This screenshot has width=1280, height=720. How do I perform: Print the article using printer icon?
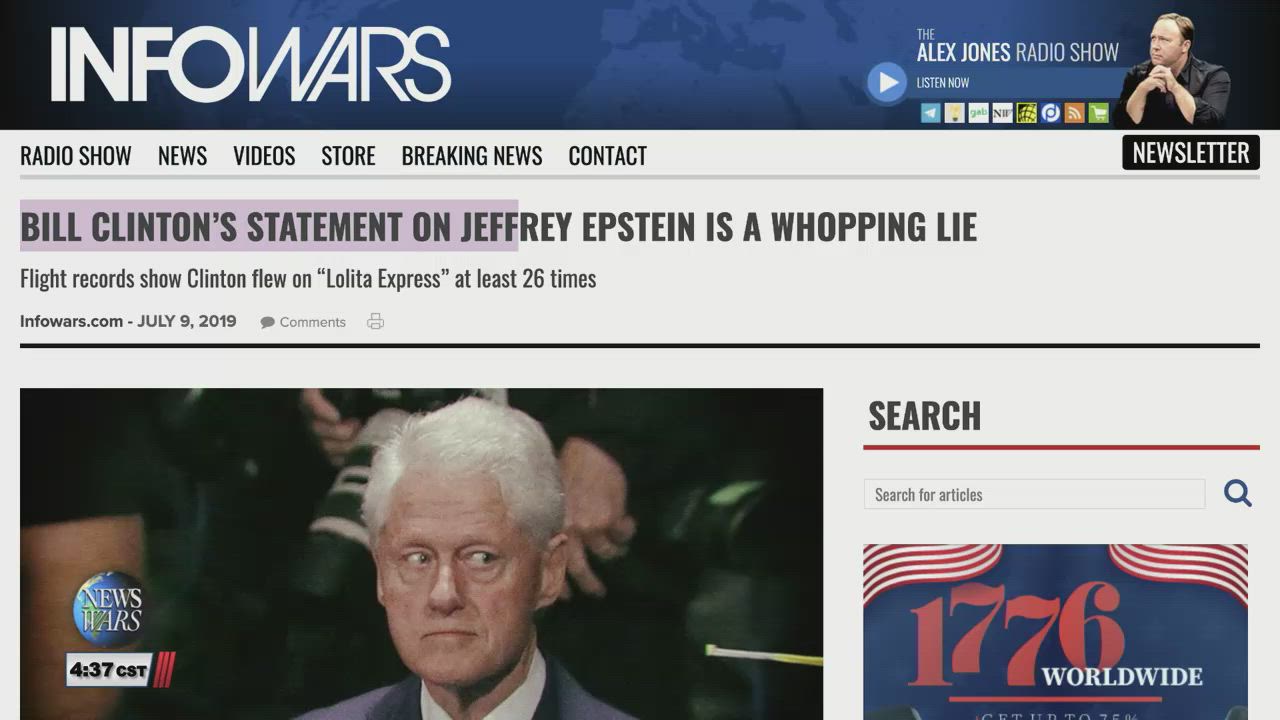click(x=376, y=322)
